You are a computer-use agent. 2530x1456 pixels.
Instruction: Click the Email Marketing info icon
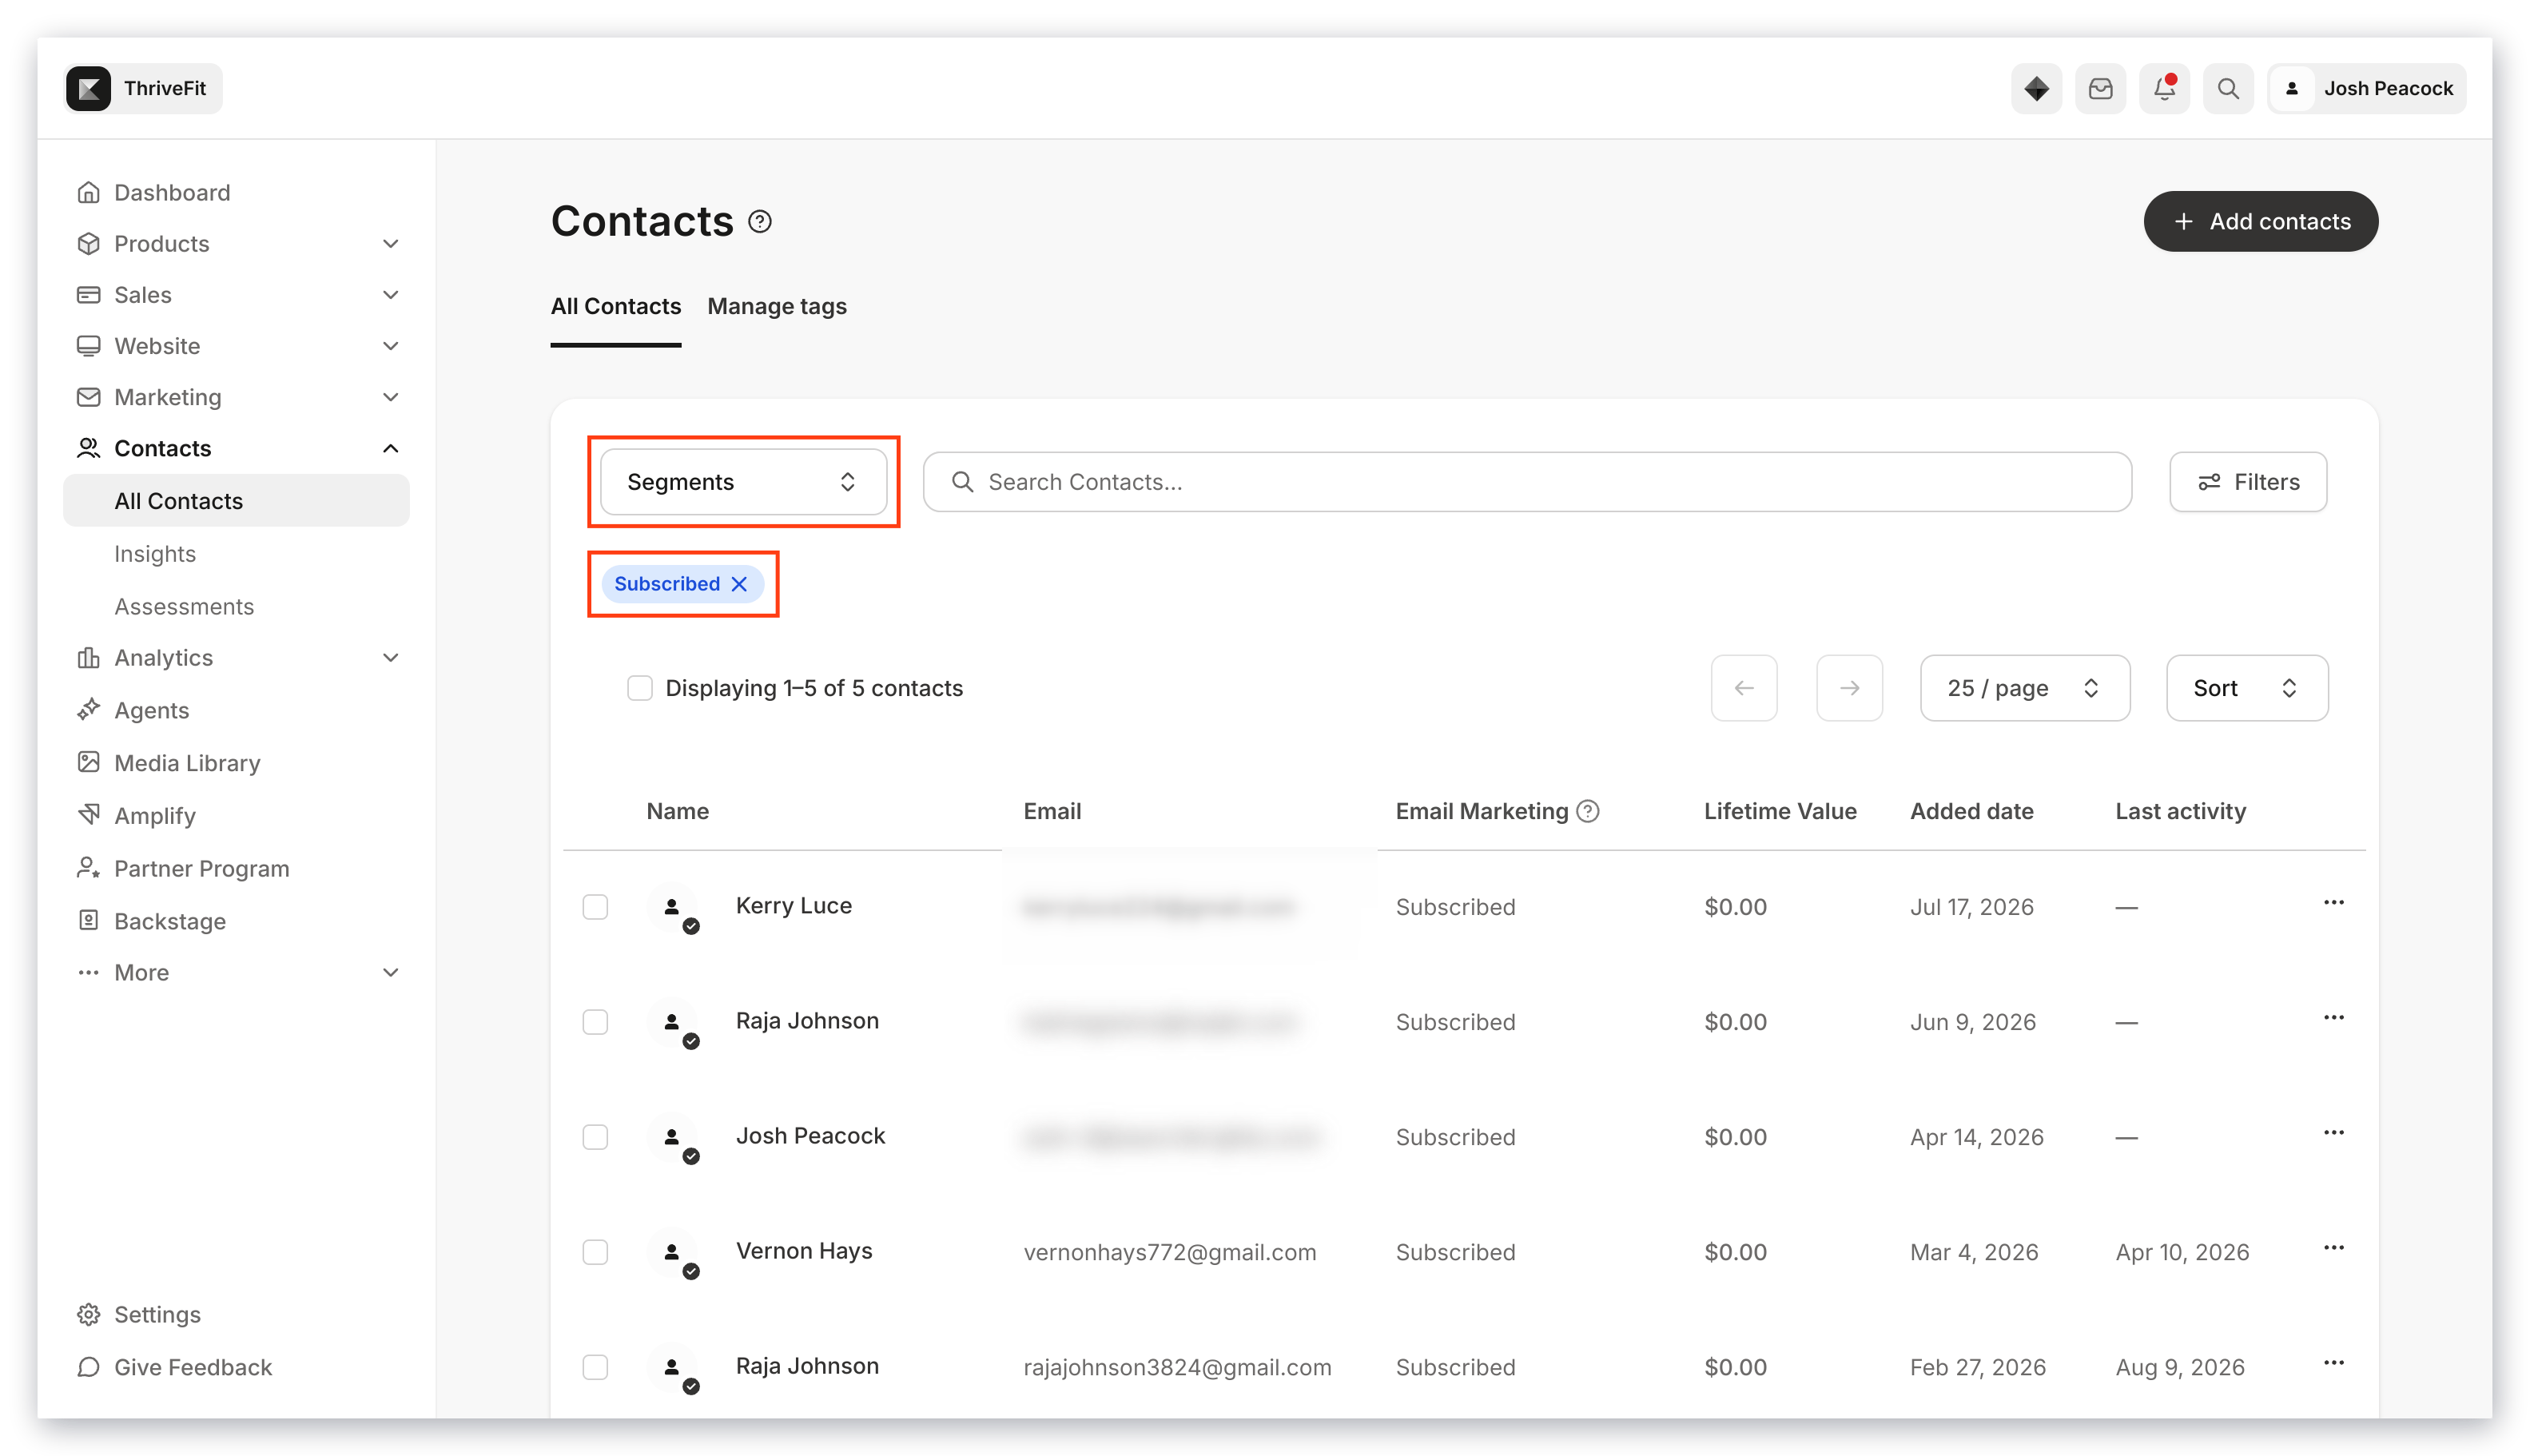pyautogui.click(x=1588, y=811)
